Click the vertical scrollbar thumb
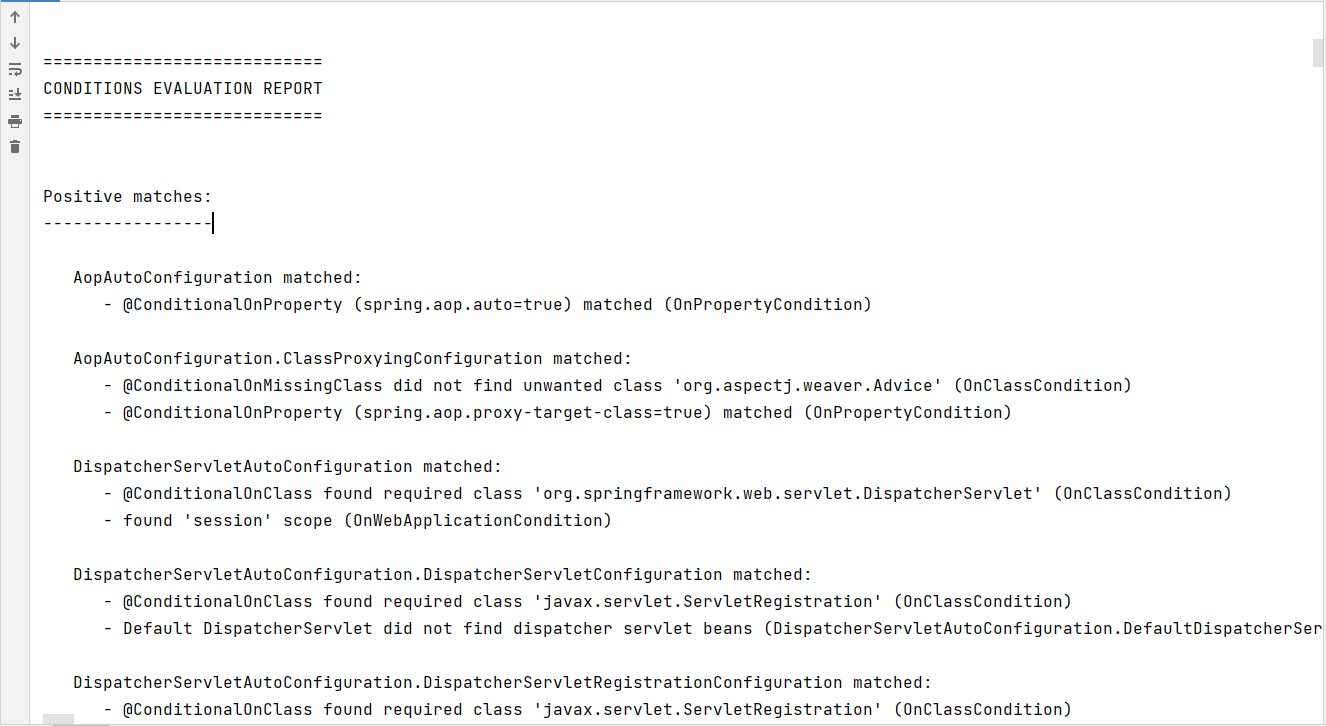The image size is (1326, 726). (1318, 52)
